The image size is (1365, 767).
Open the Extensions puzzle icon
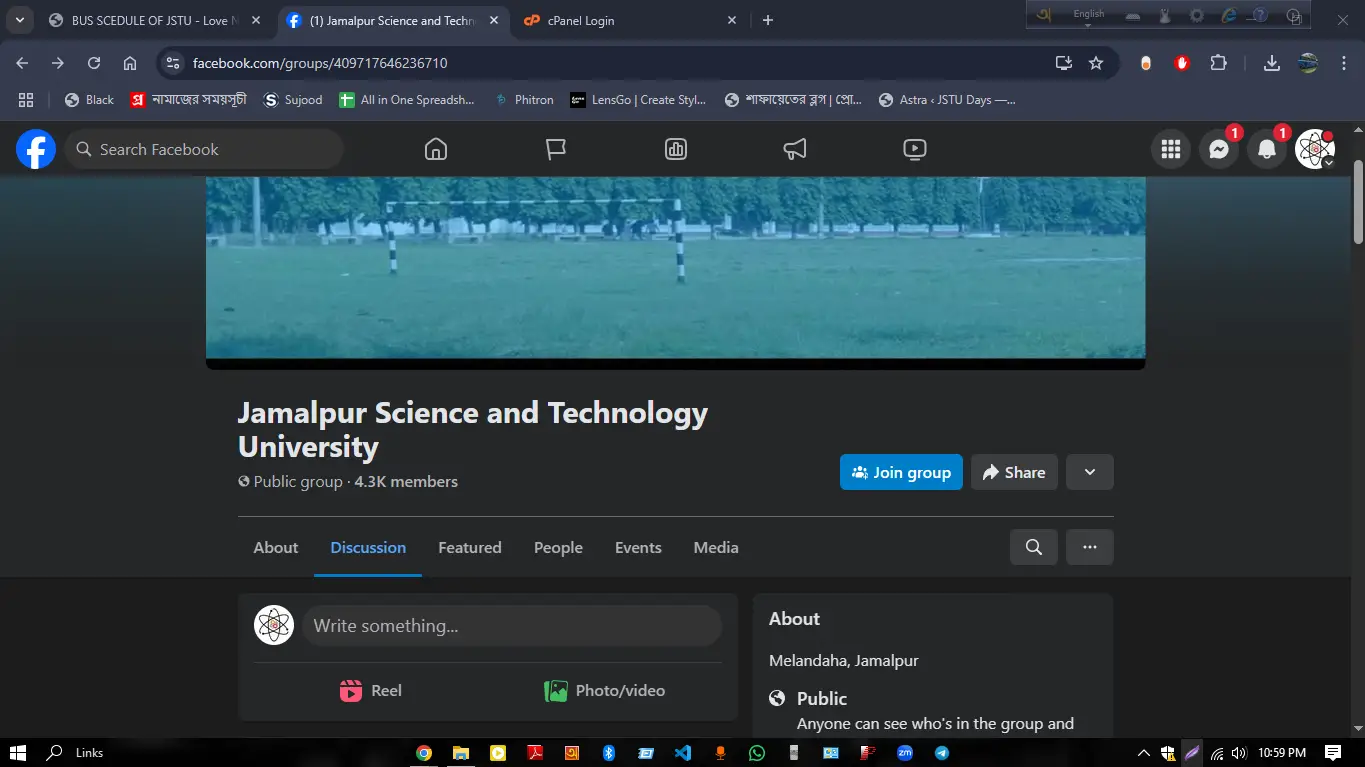click(1218, 63)
